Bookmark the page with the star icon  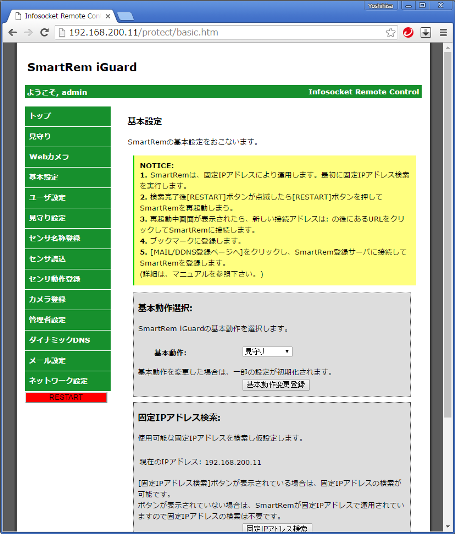click(x=390, y=32)
